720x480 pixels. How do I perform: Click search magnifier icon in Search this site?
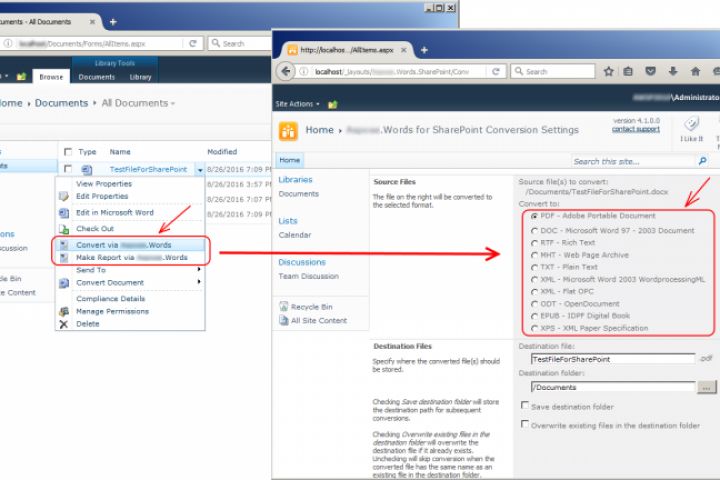(703, 161)
